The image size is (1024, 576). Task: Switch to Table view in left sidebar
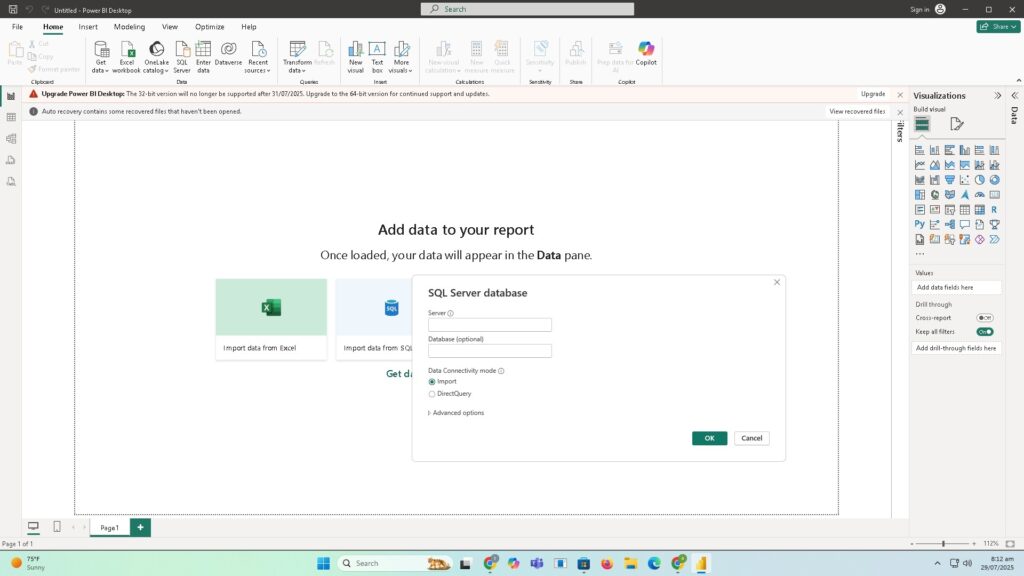[11, 118]
